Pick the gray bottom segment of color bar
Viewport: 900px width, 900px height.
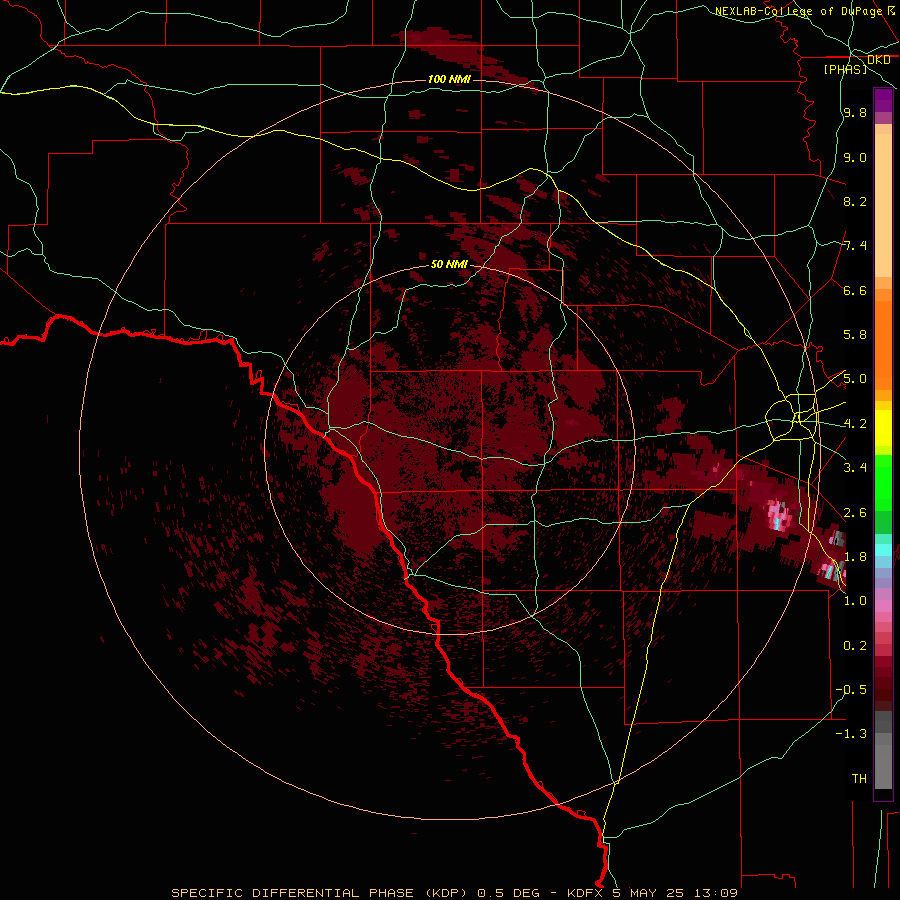(883, 763)
